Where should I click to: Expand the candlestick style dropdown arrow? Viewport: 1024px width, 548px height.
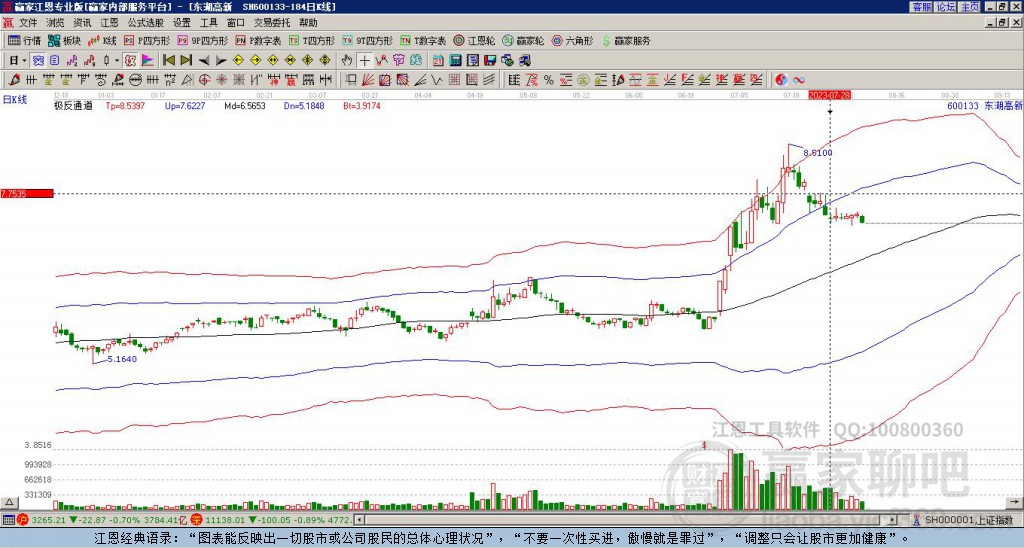pyautogui.click(x=117, y=61)
